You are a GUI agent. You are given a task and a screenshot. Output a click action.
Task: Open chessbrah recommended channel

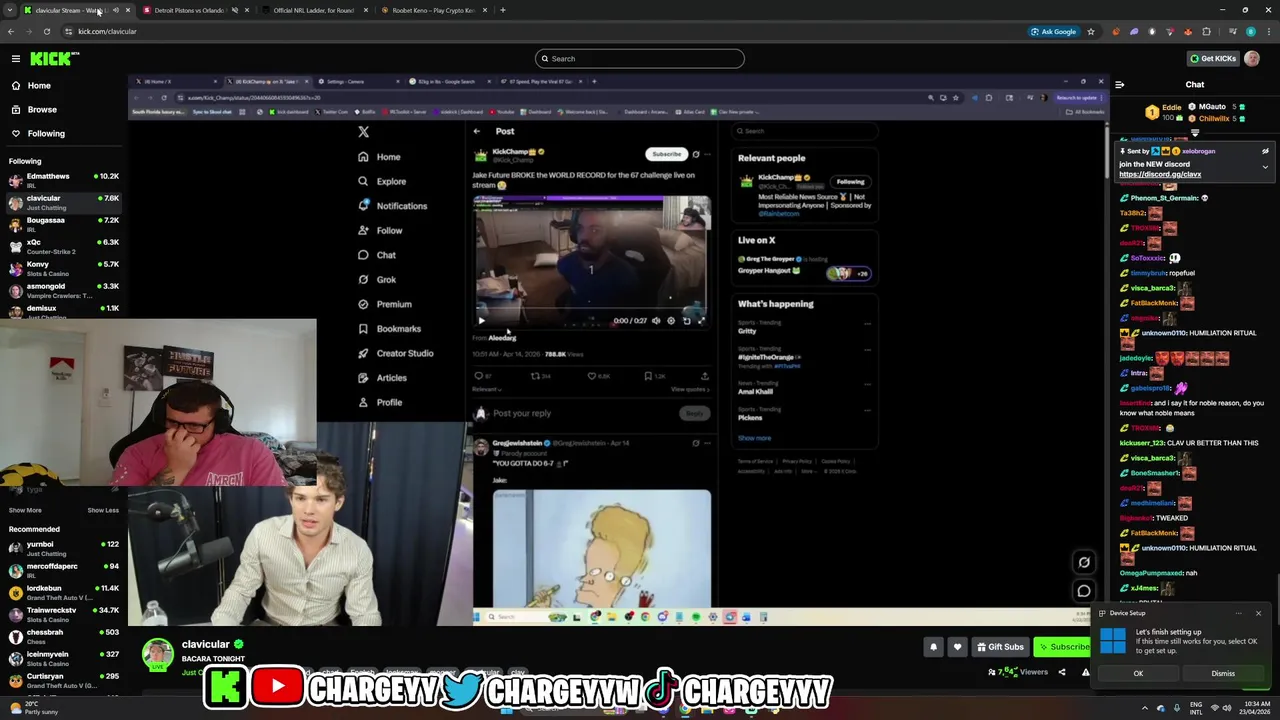64,636
